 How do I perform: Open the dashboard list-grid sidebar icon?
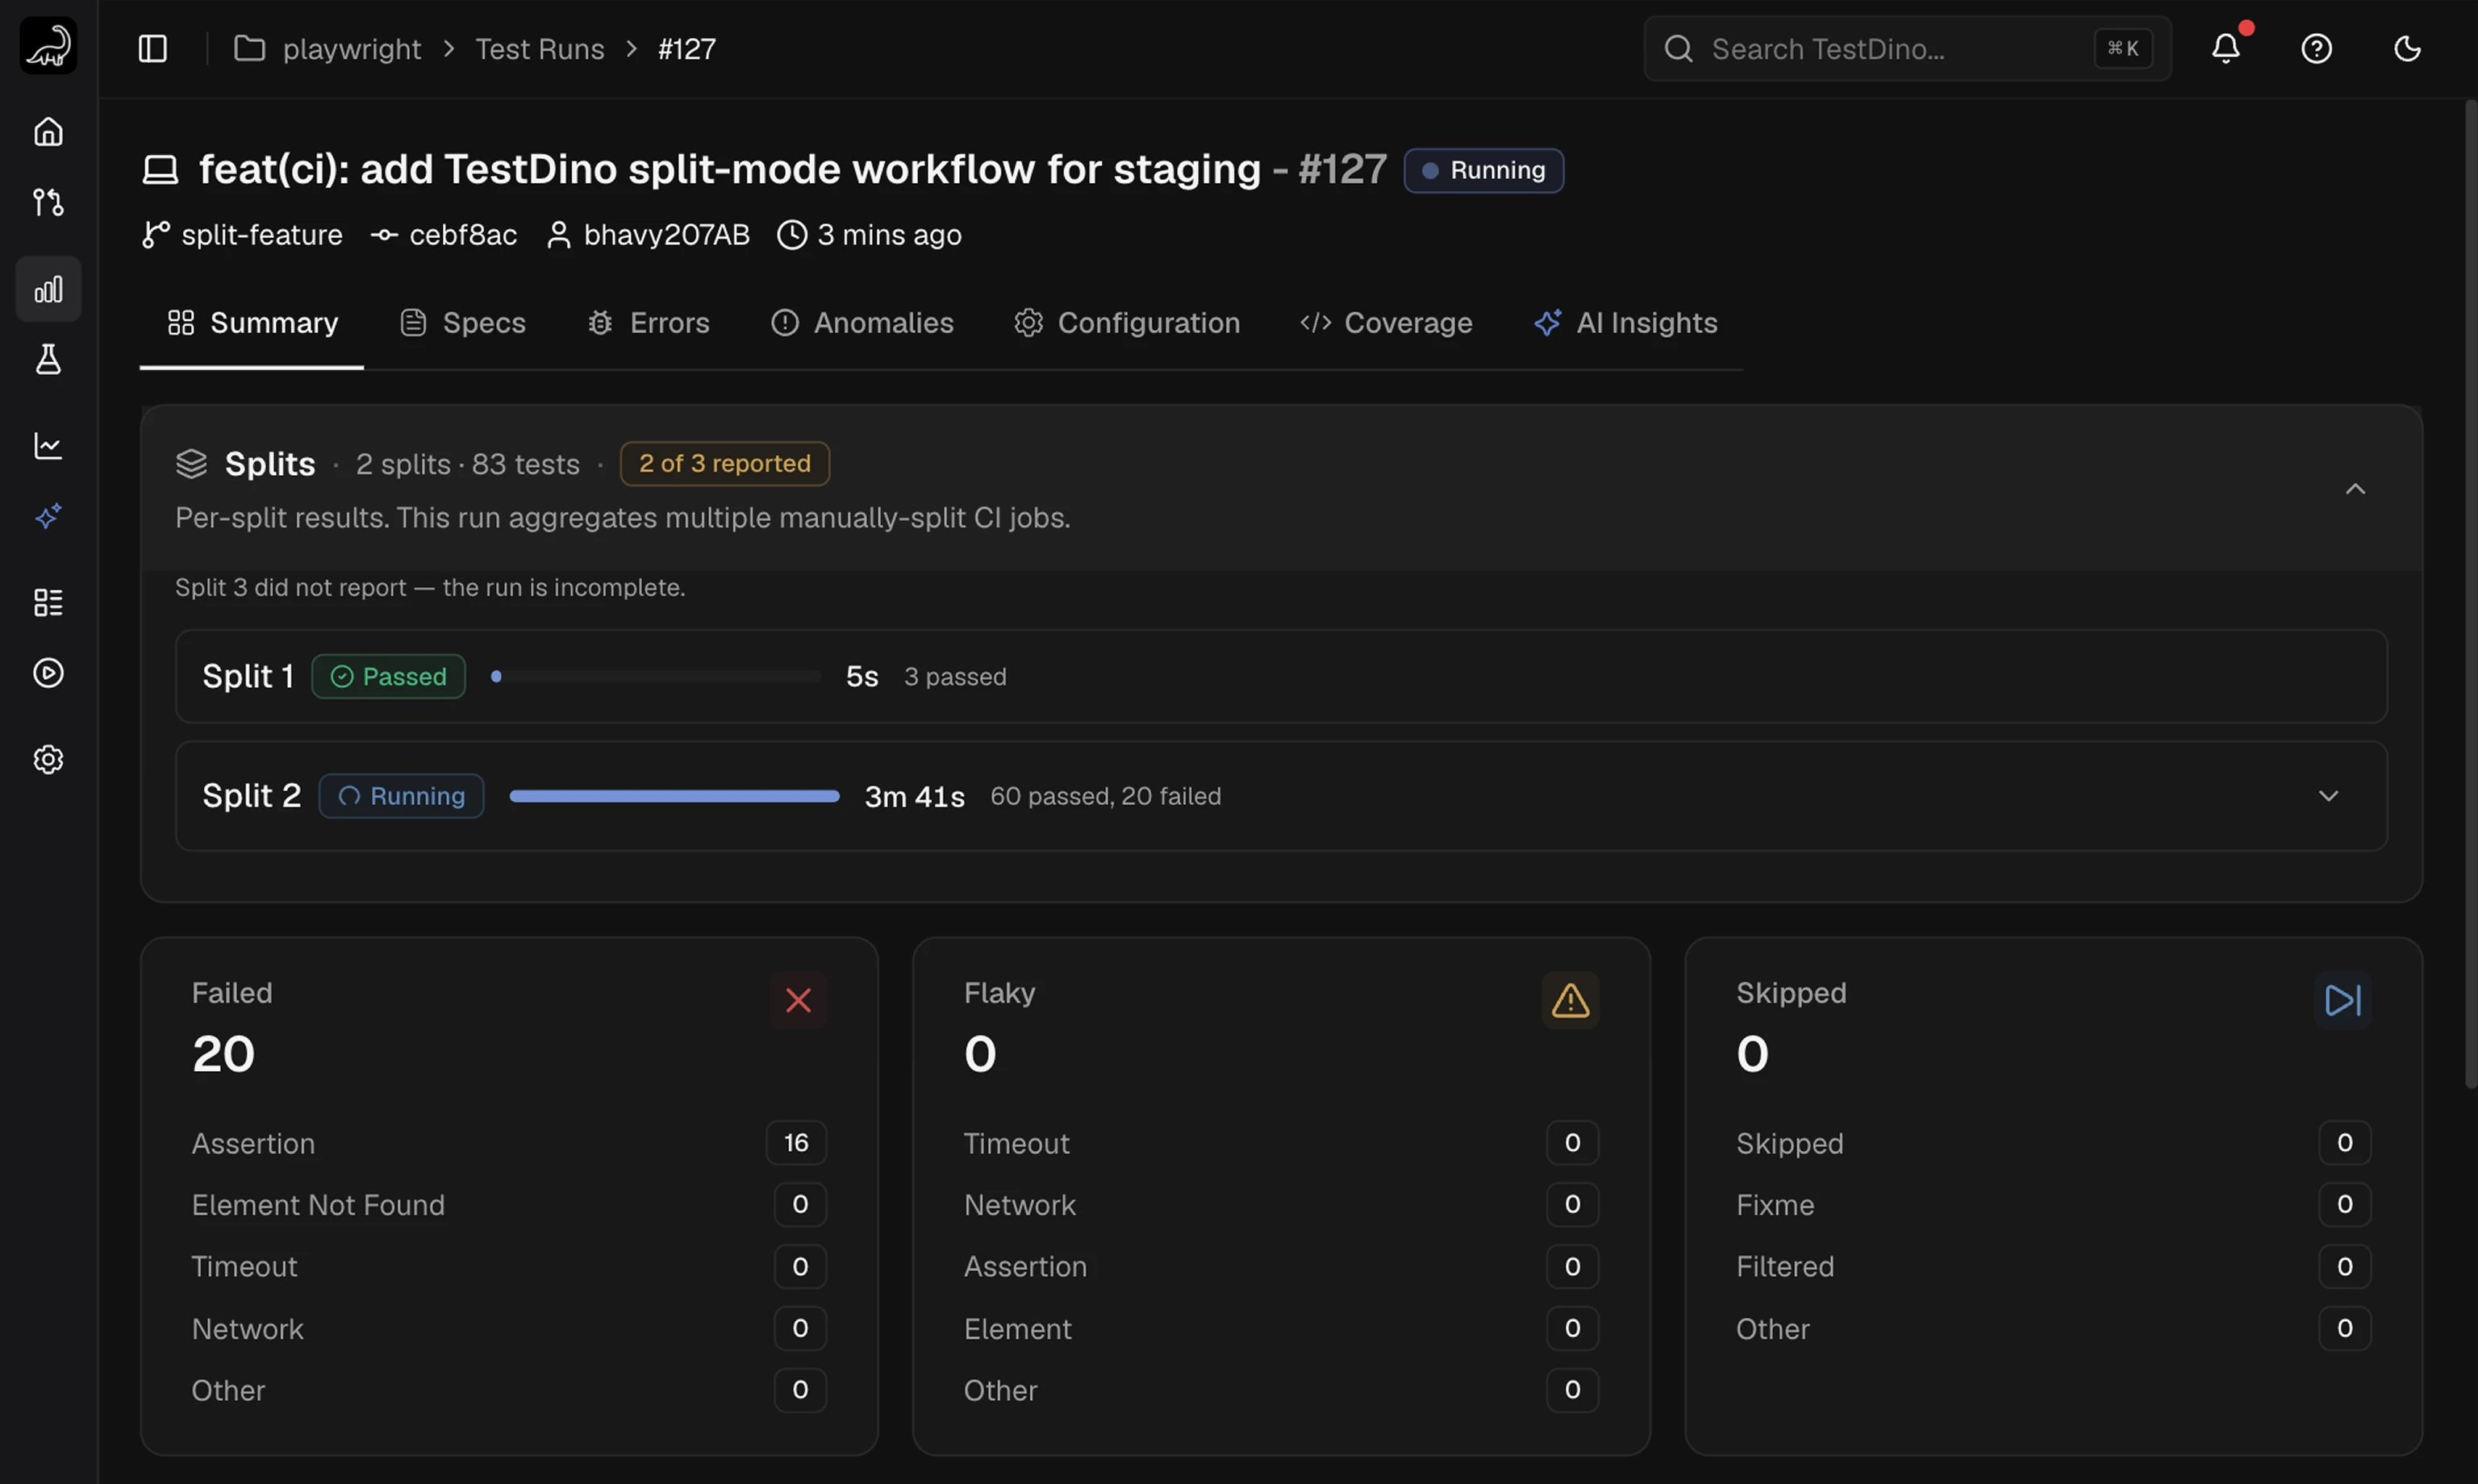coord(48,602)
